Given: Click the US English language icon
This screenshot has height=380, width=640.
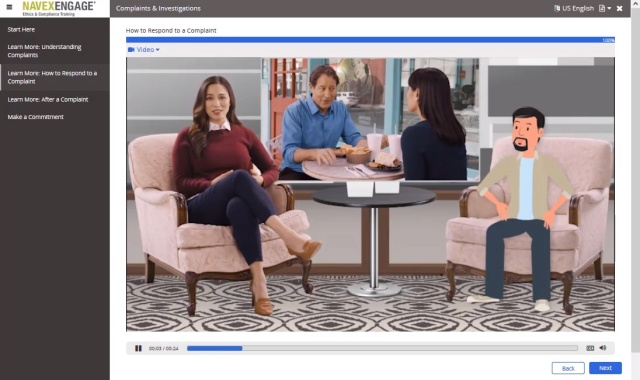Looking at the screenshot, I should [557, 8].
